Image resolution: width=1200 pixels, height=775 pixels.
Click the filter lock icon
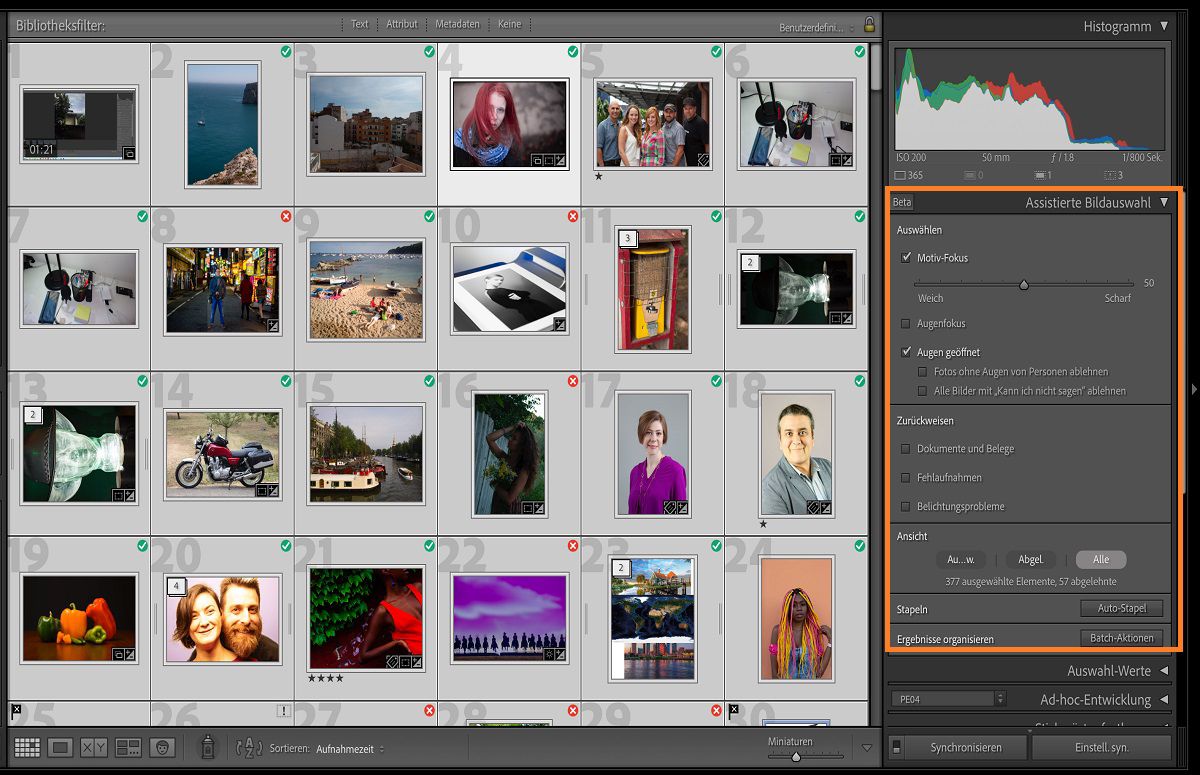(x=868, y=24)
